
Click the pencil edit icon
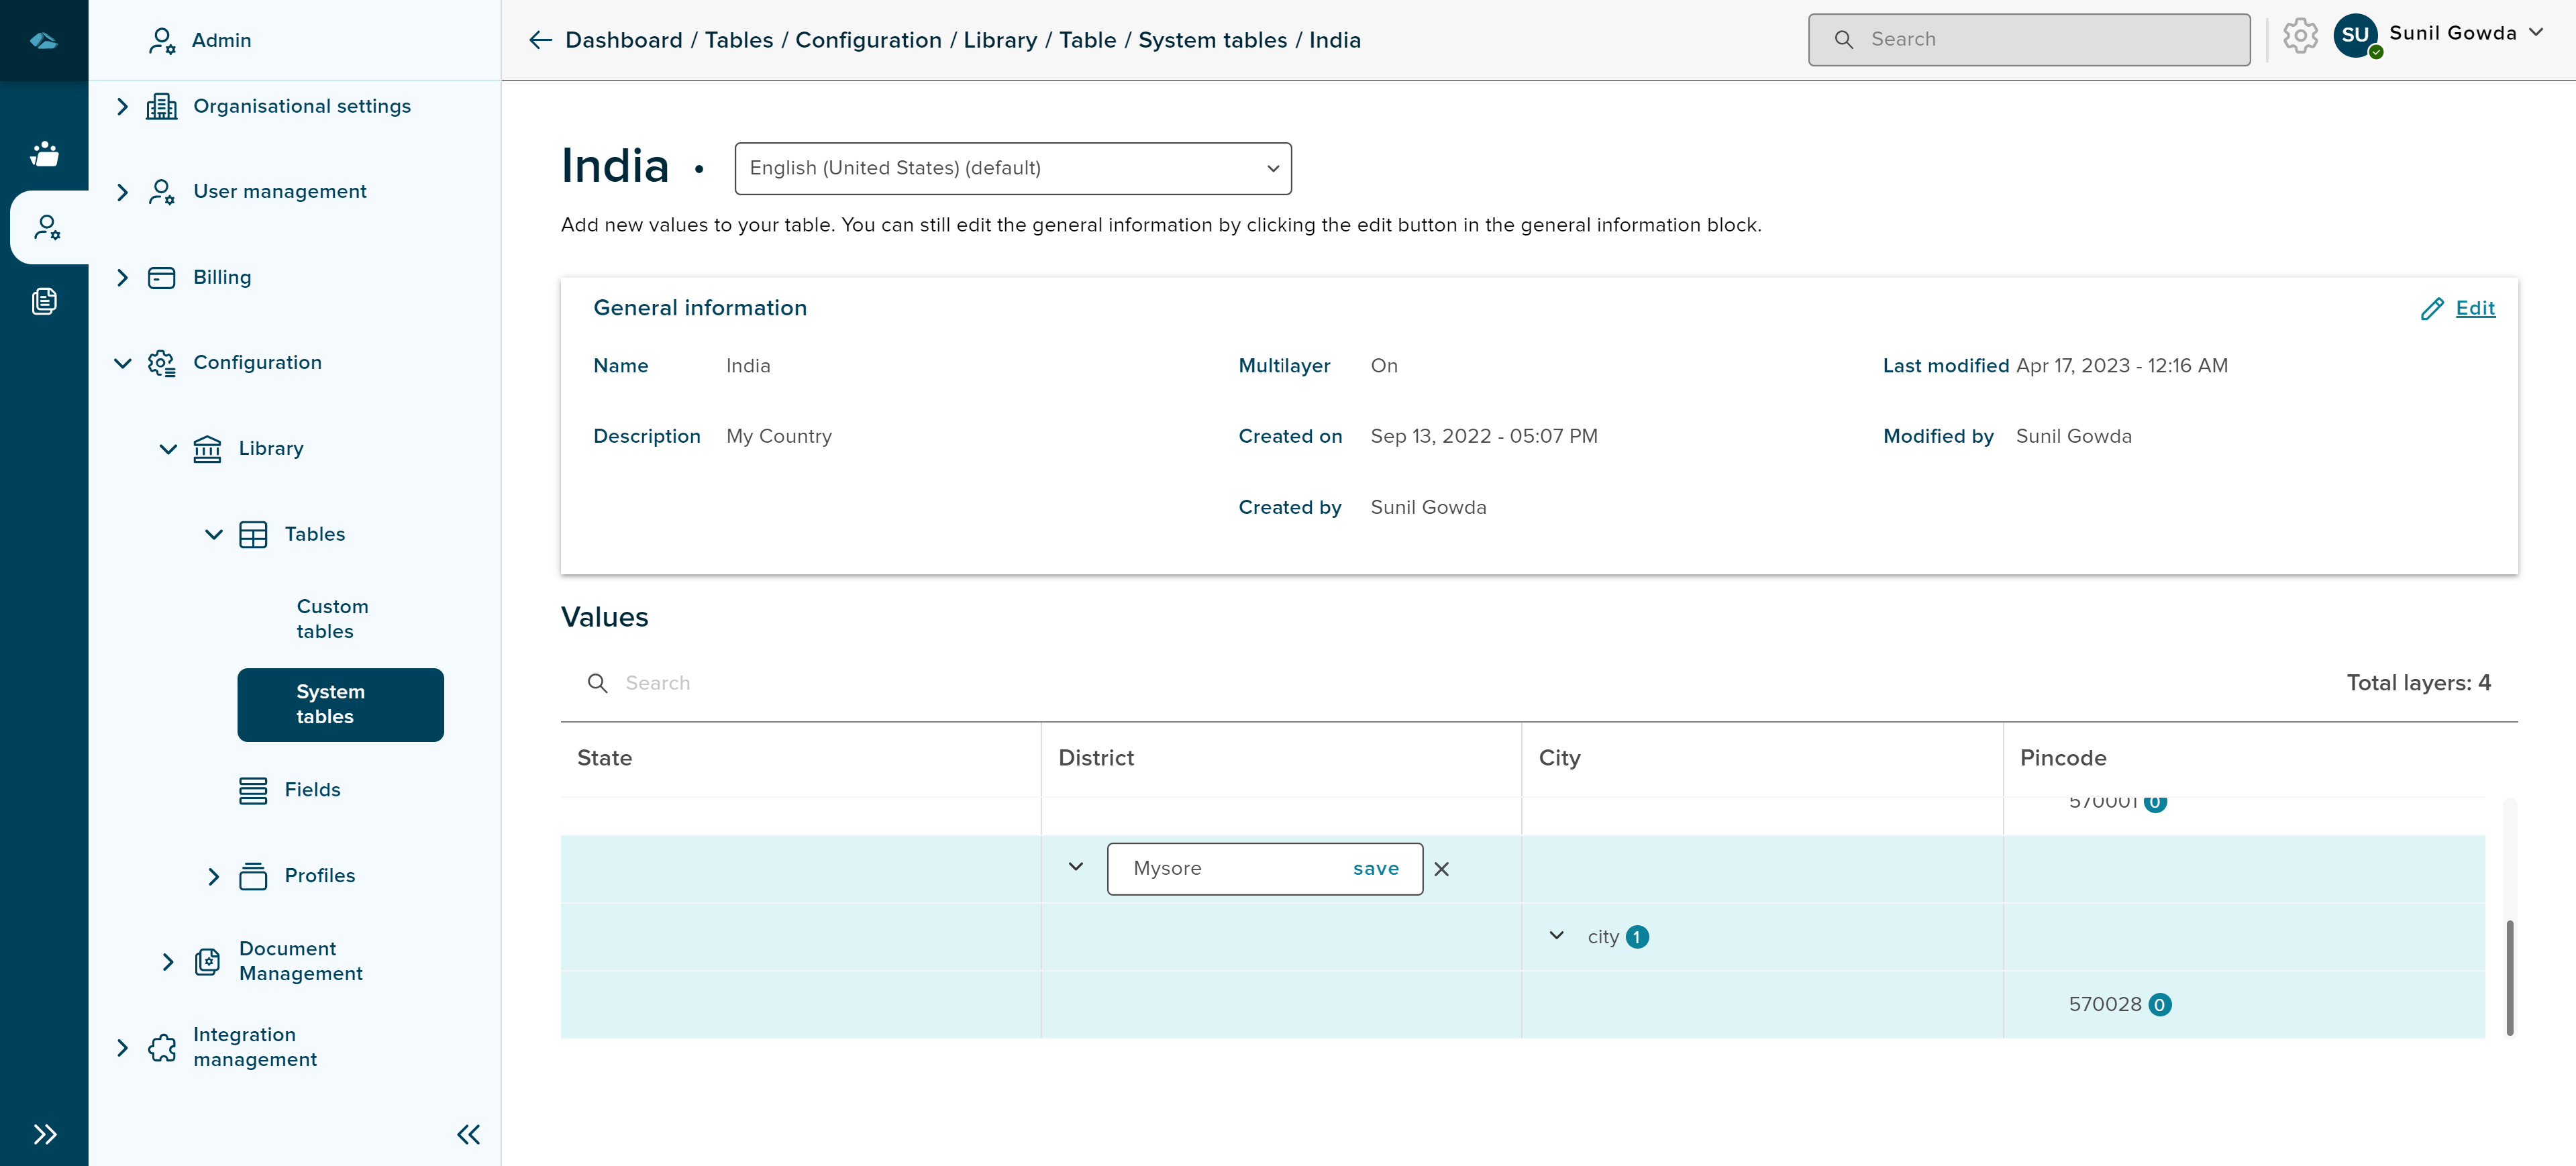click(2431, 309)
